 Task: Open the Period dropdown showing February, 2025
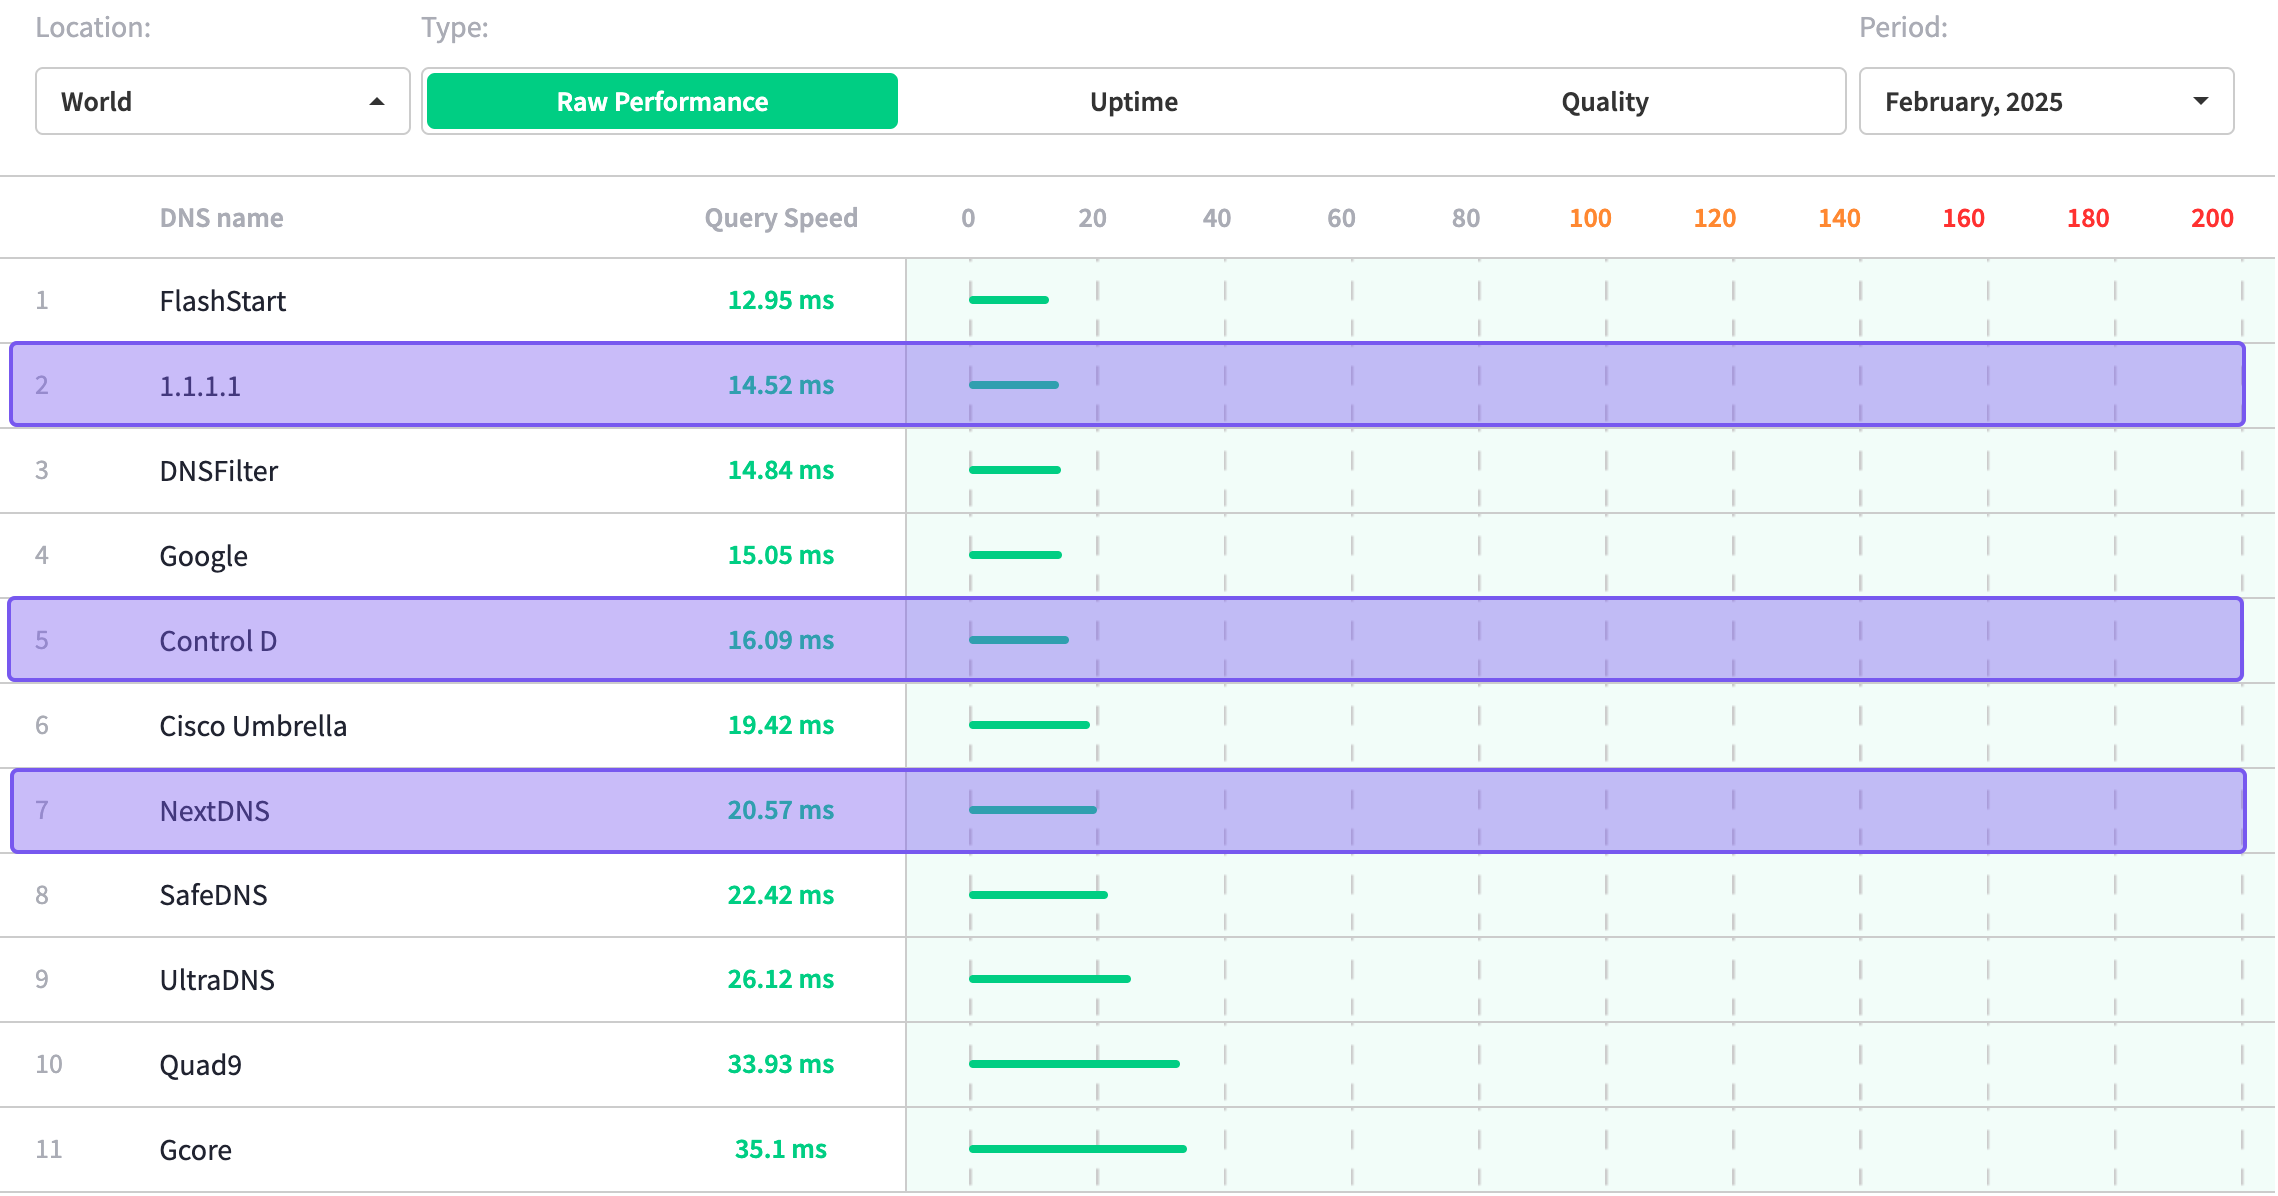(2046, 101)
